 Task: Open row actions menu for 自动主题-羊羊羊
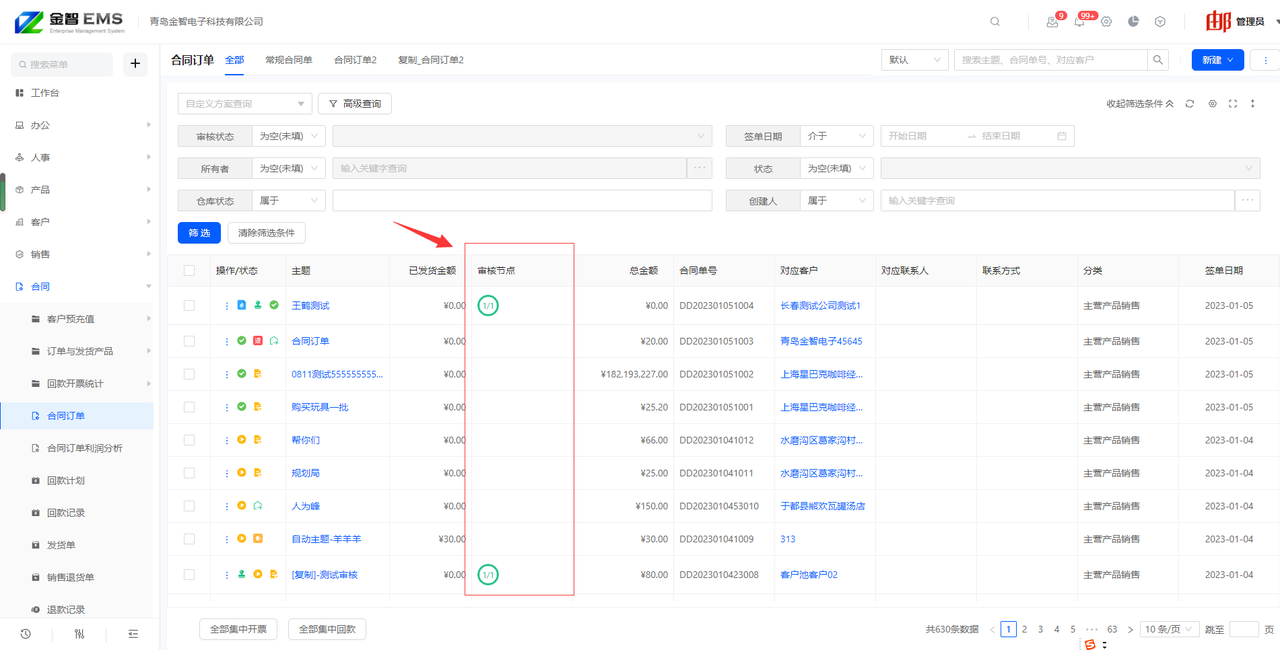click(x=227, y=539)
